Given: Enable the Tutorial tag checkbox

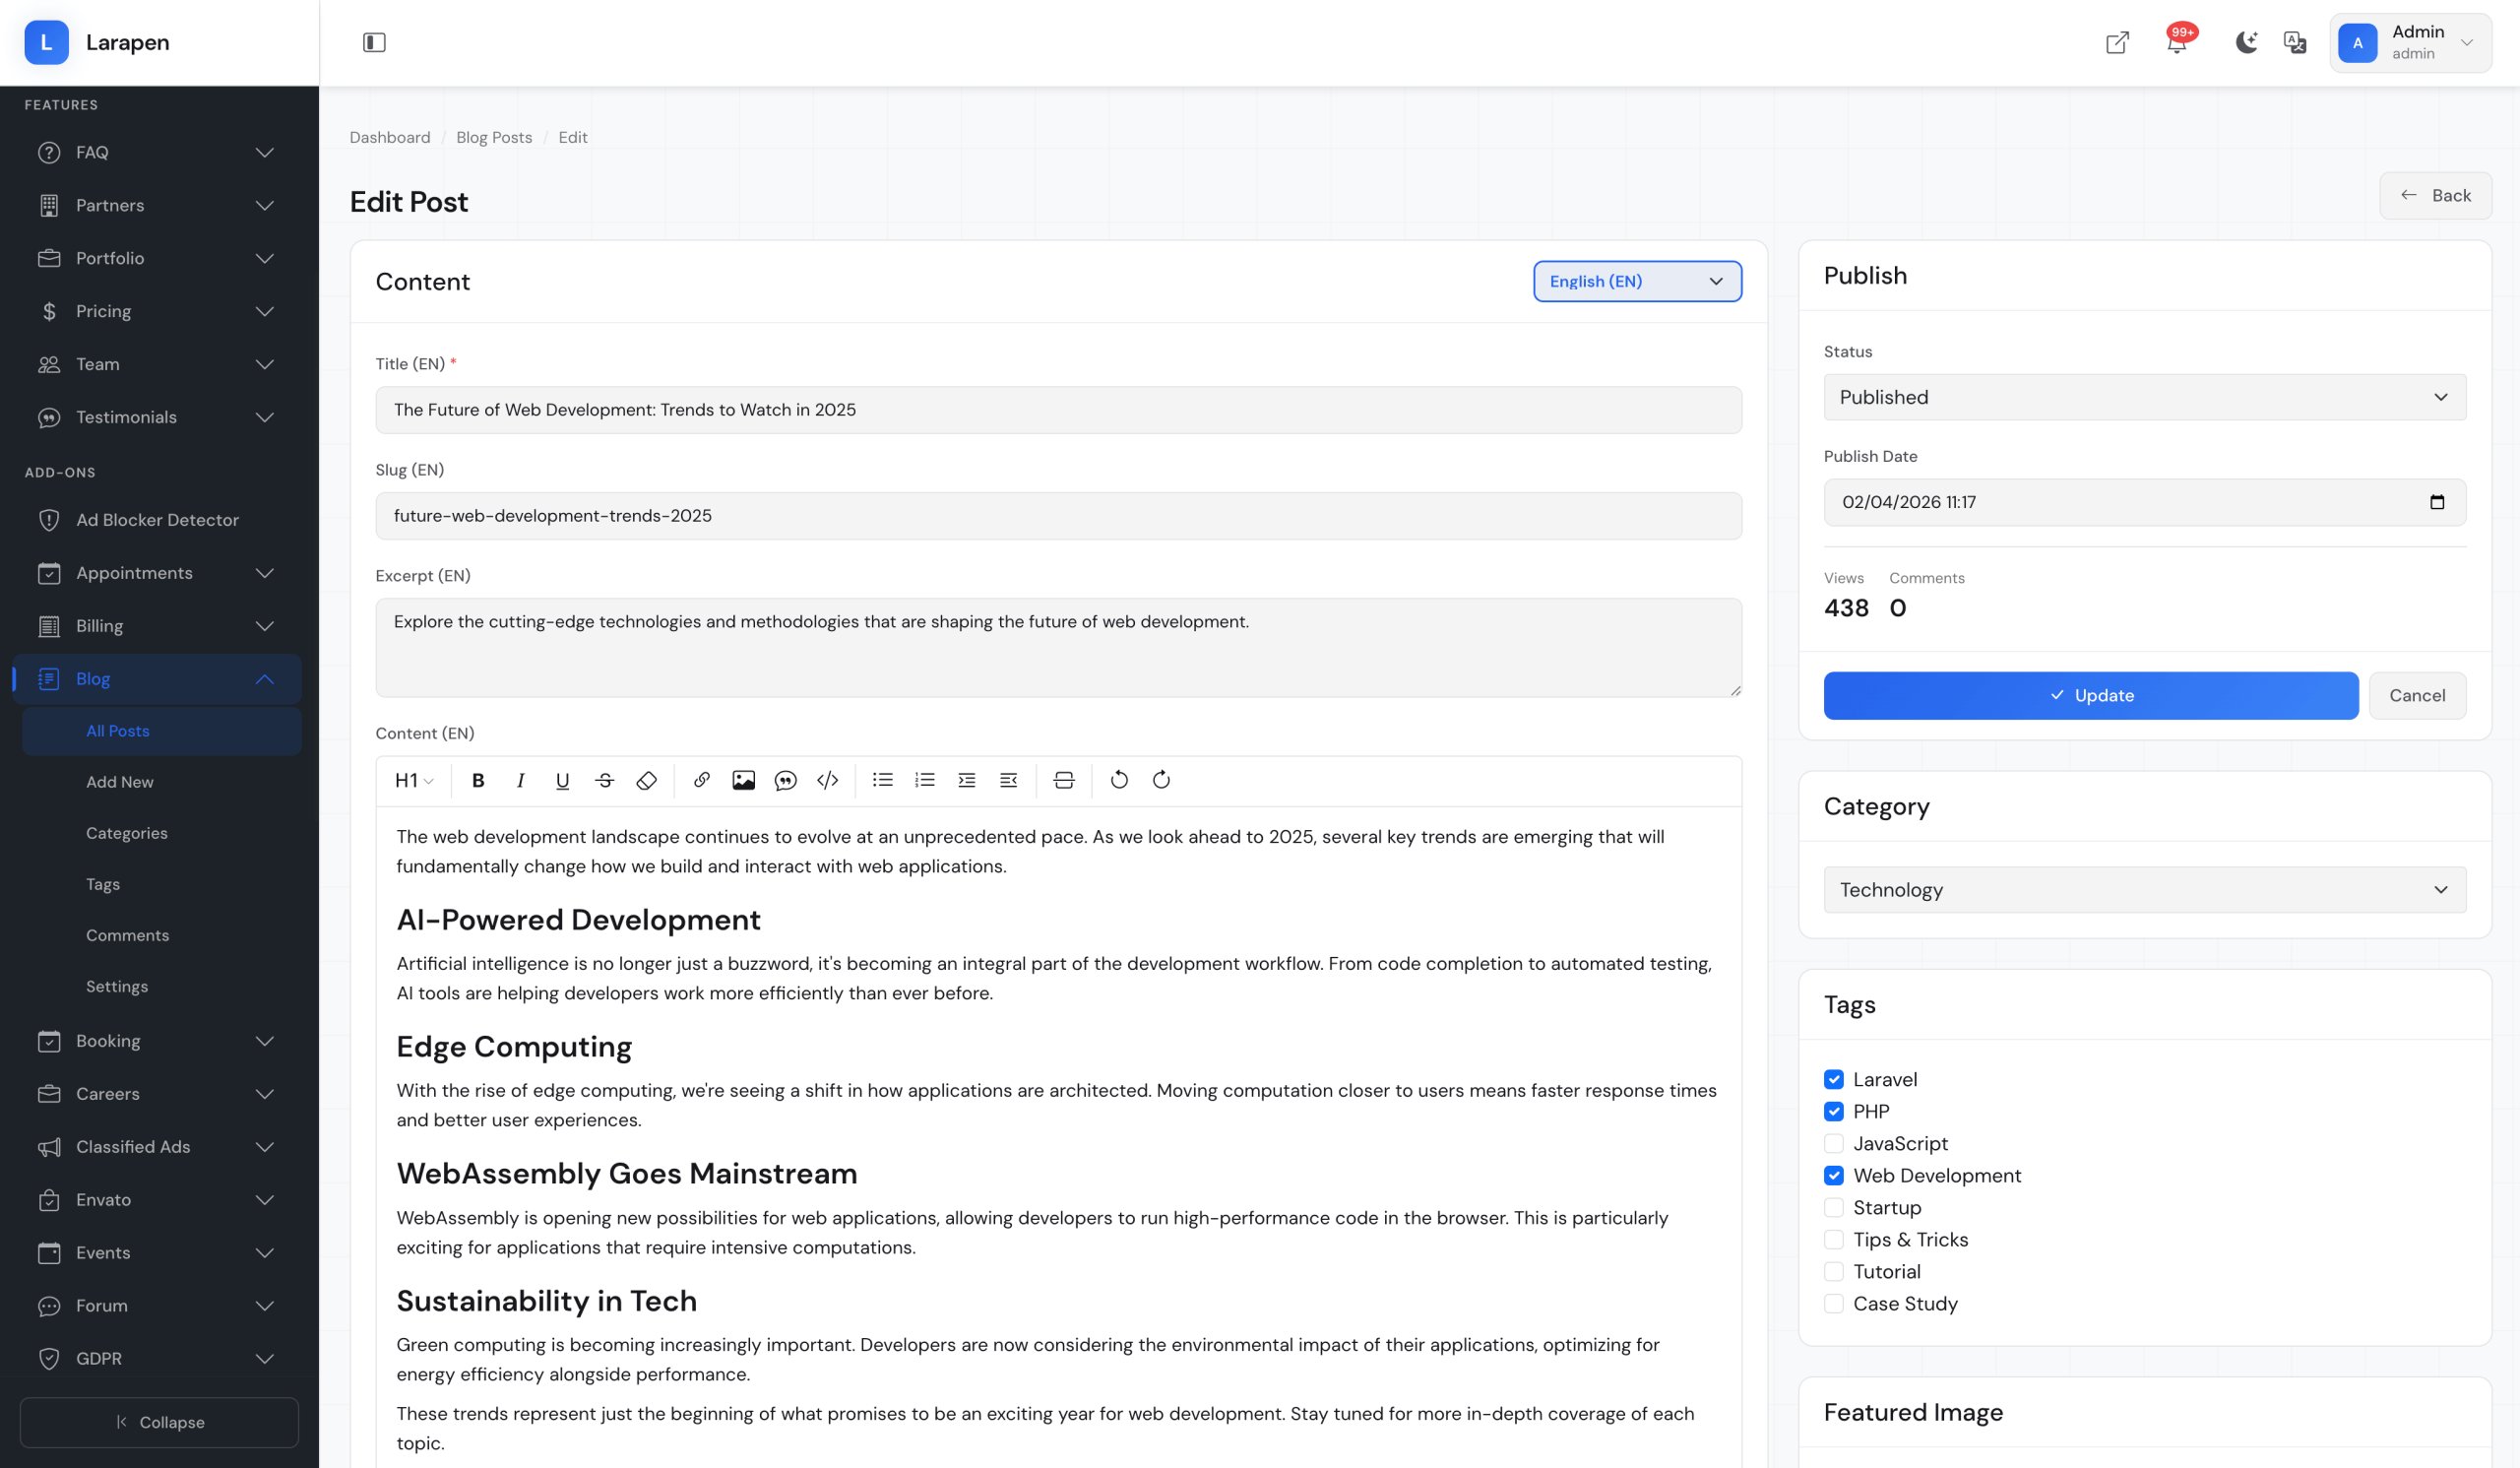Looking at the screenshot, I should point(1834,1271).
